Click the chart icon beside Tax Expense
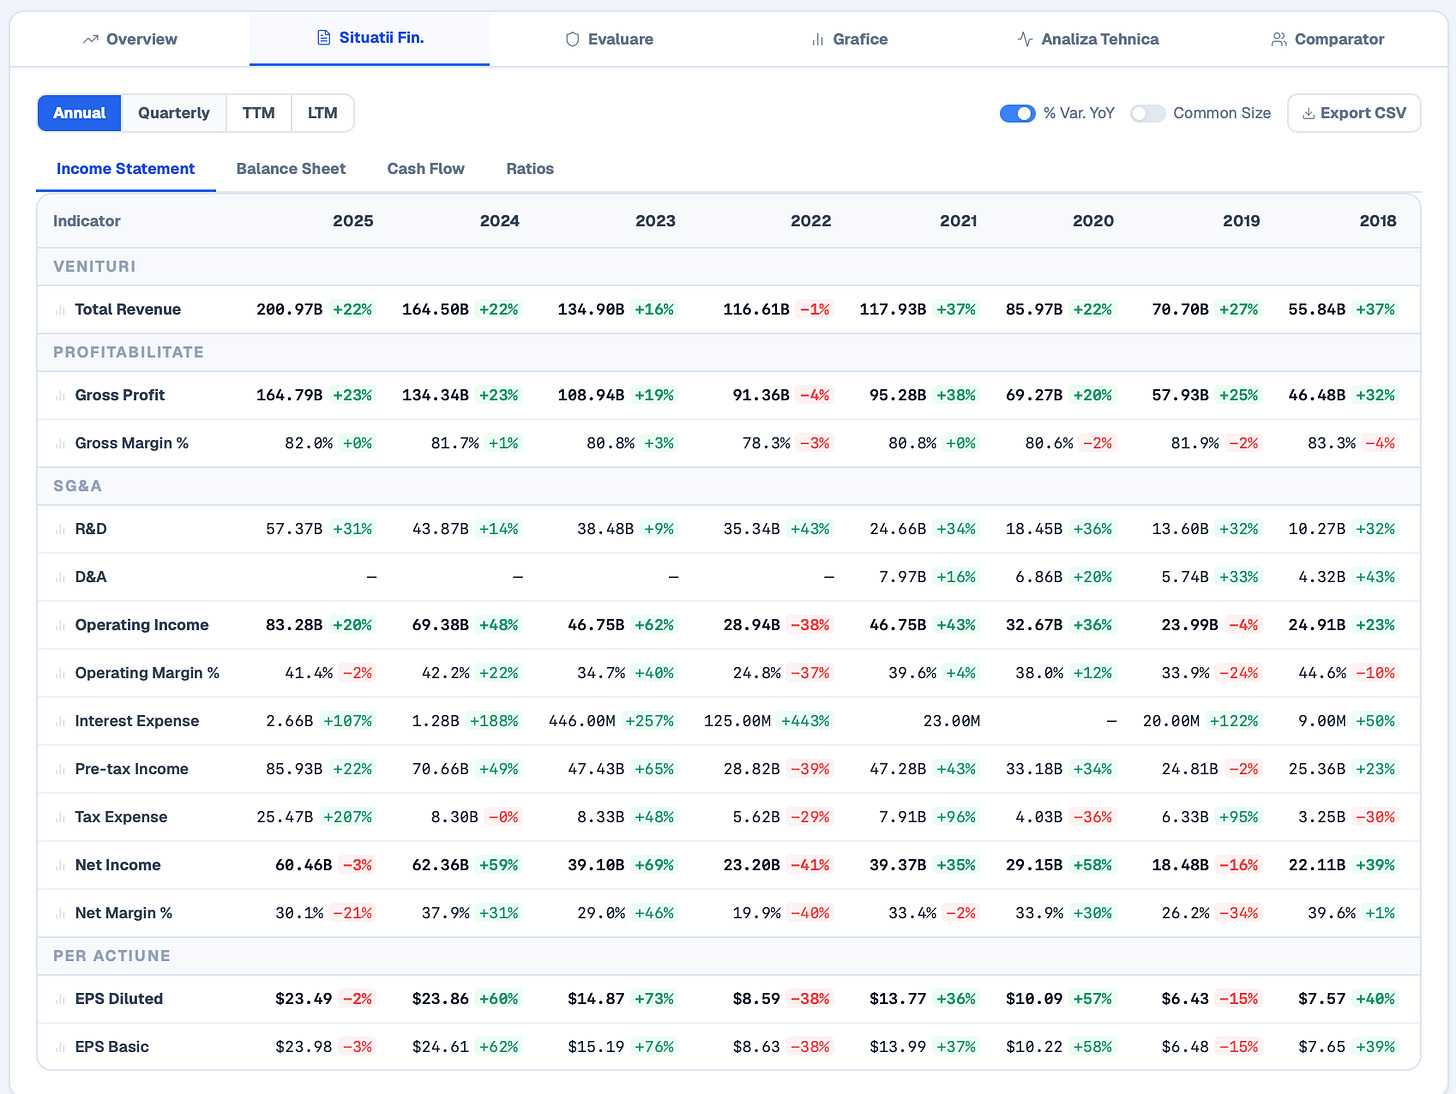The width and height of the screenshot is (1456, 1094). 60,818
